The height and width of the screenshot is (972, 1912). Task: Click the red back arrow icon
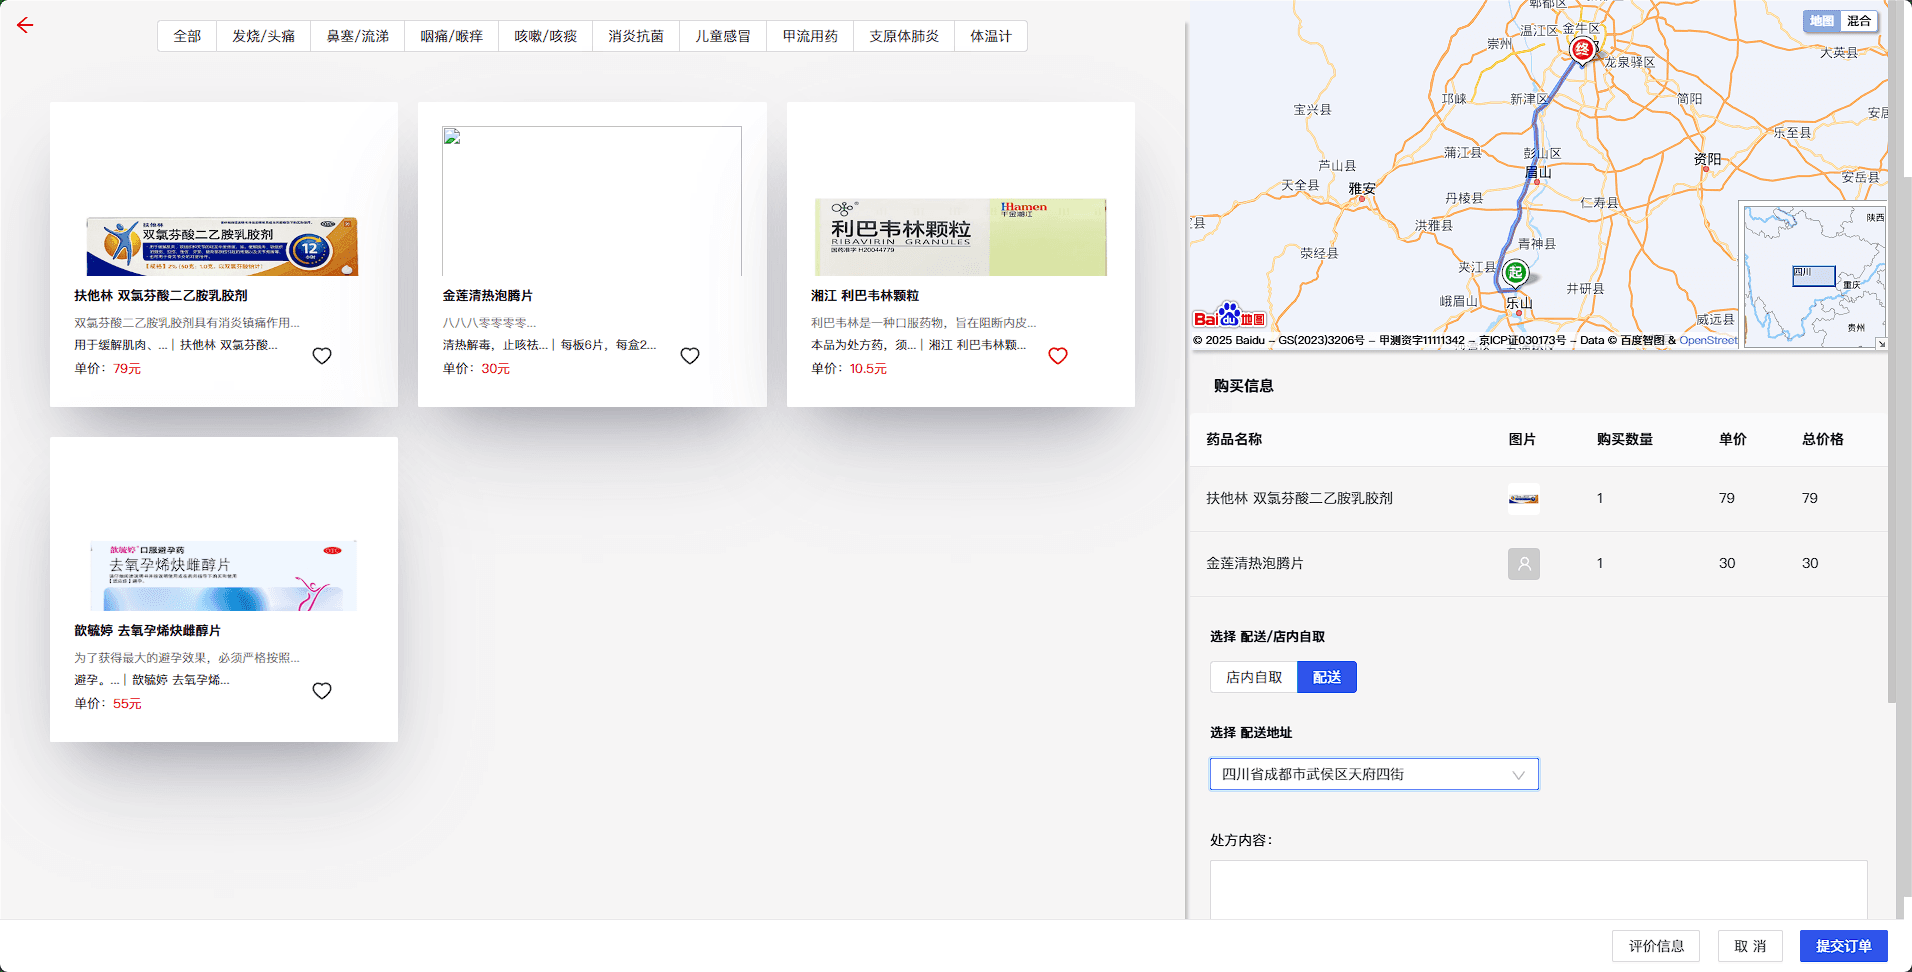point(25,26)
